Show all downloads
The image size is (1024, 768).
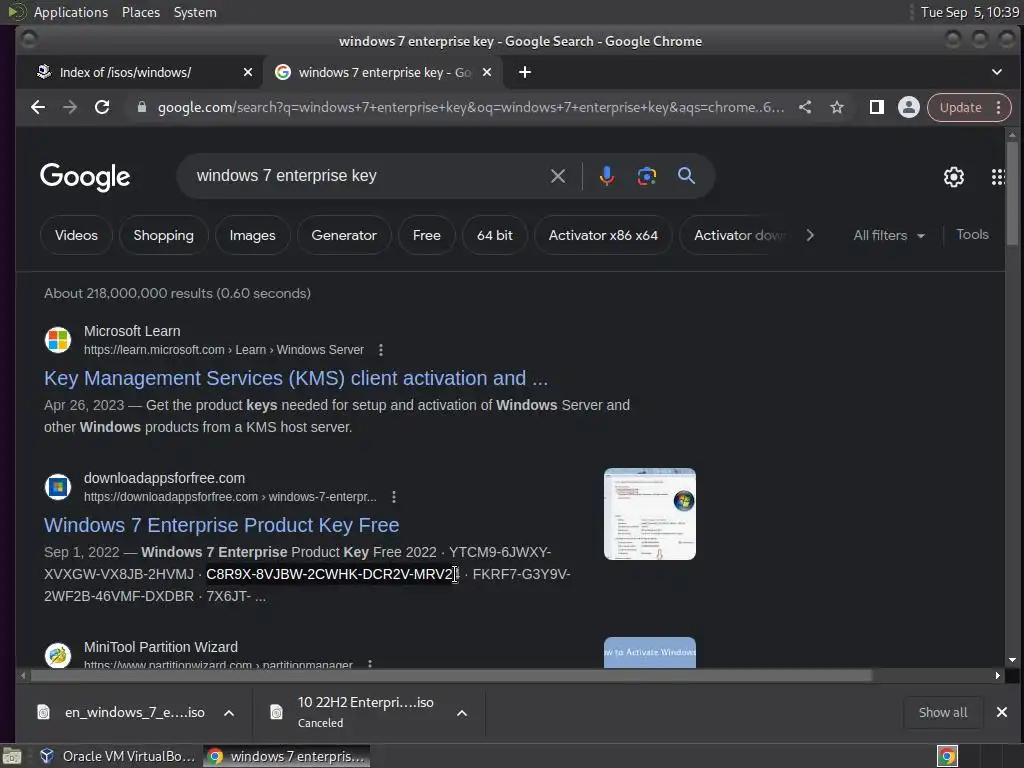pos(942,712)
